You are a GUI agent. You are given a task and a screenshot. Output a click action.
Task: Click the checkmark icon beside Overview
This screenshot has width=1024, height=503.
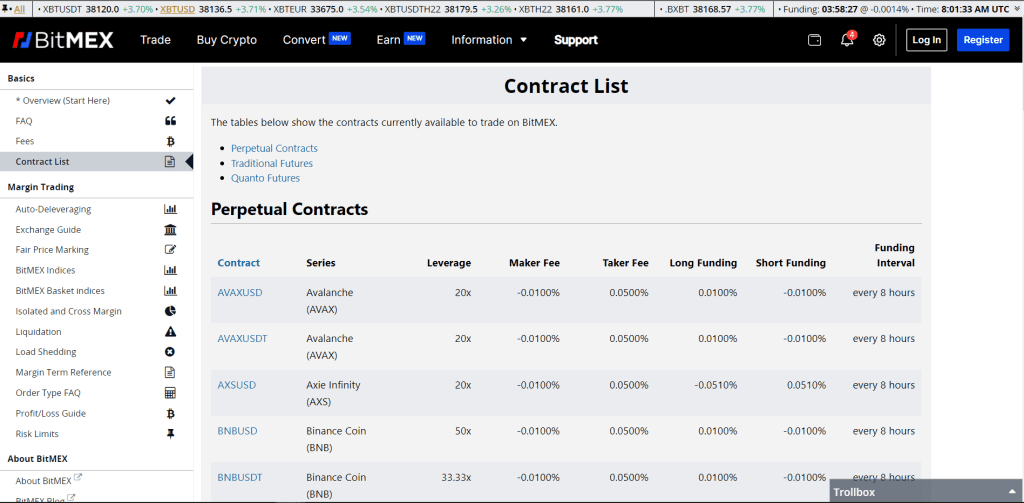coord(170,101)
